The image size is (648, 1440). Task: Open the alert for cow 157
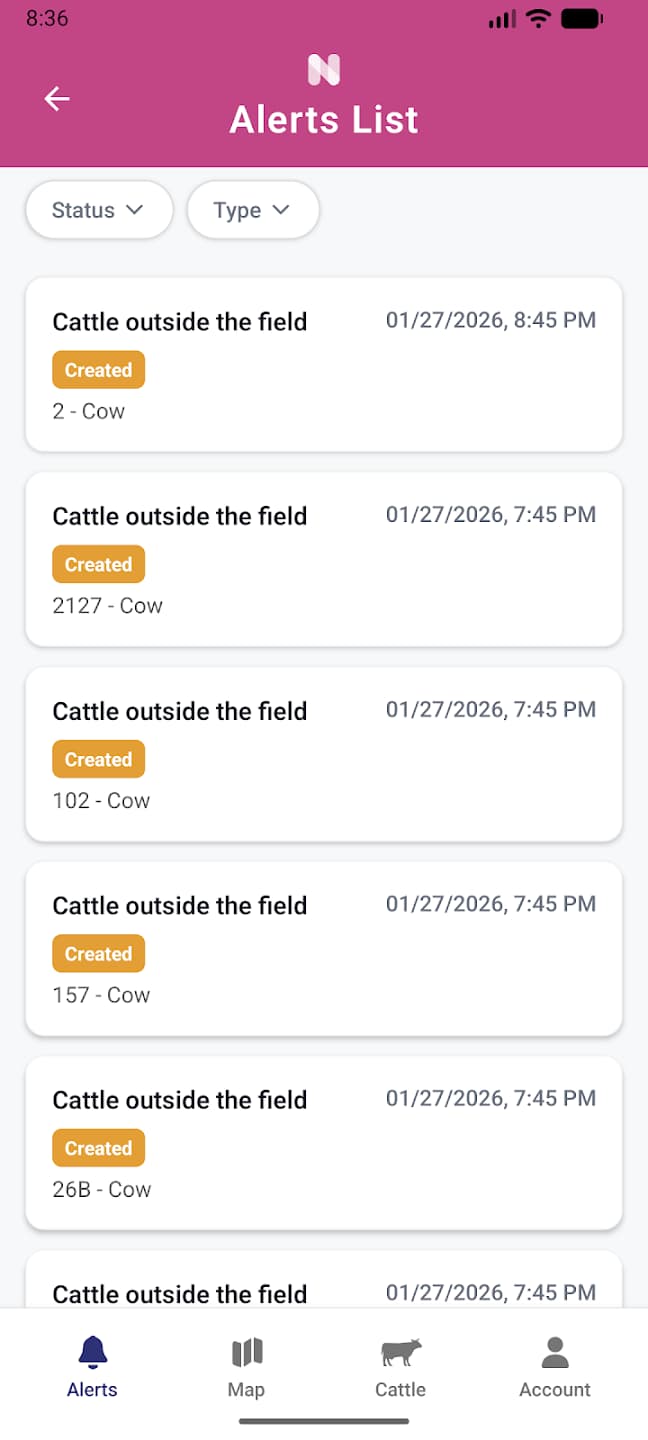point(323,948)
